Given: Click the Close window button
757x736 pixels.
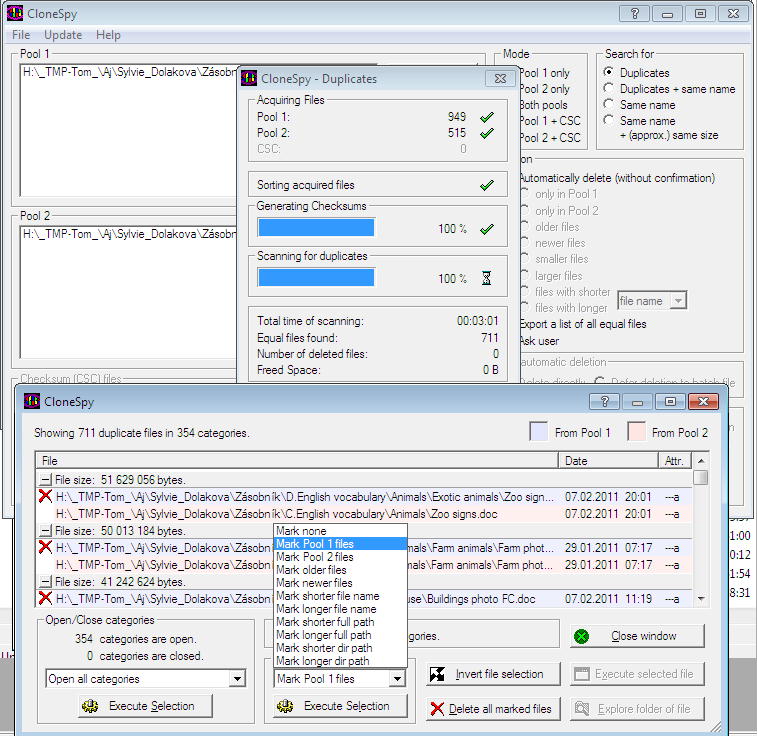Looking at the screenshot, I should coord(637,636).
